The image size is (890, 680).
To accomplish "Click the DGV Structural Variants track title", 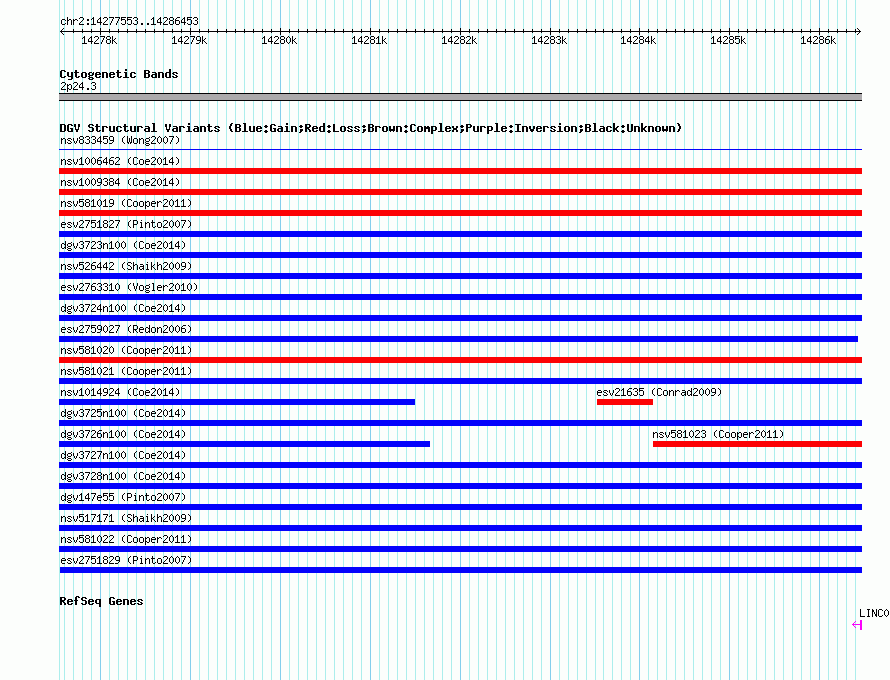I will click(371, 128).
